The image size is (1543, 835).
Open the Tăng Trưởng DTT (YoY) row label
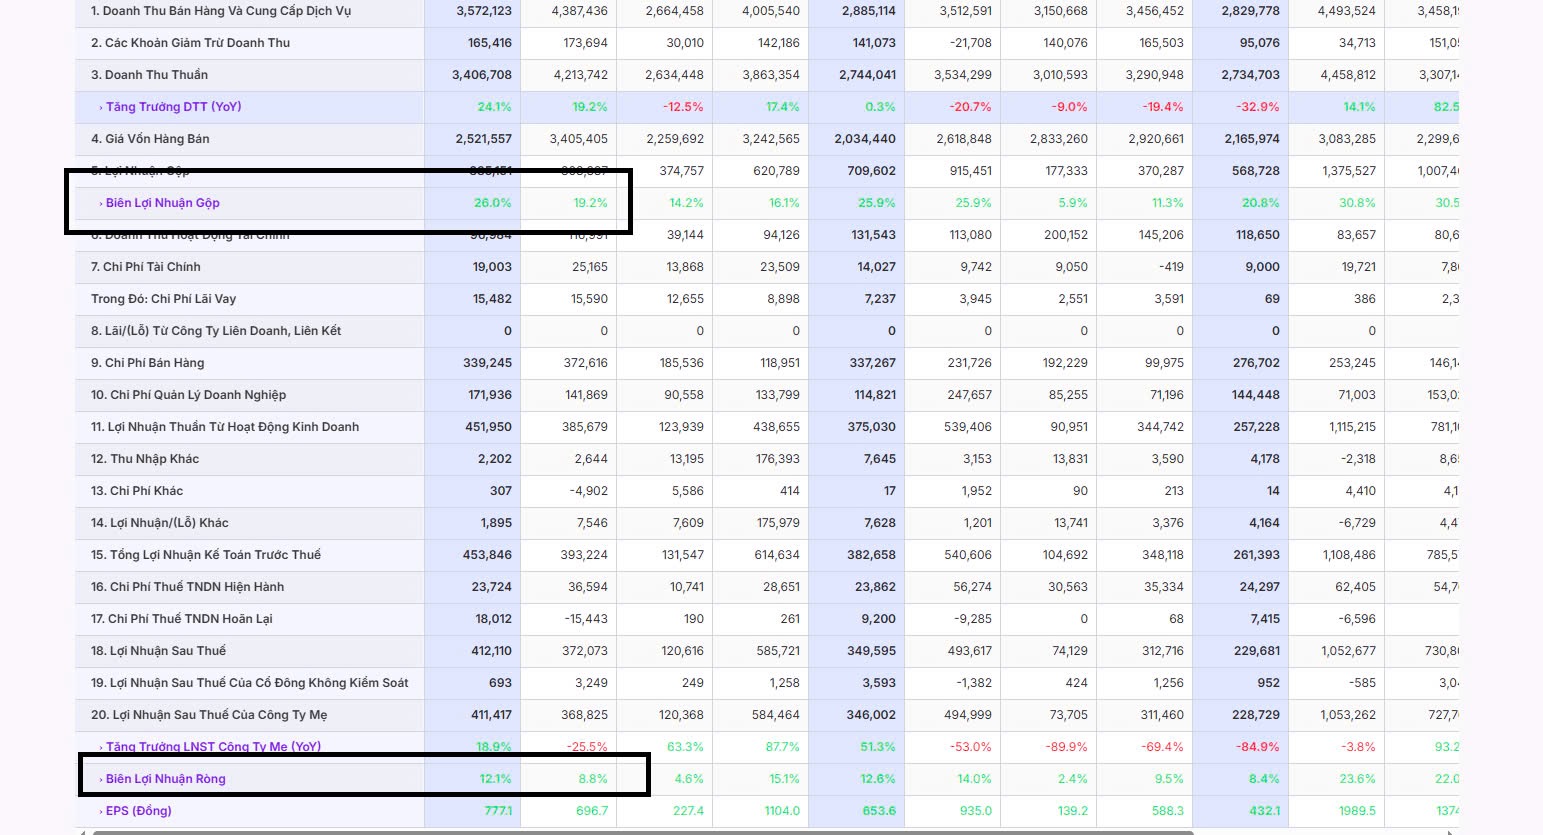(173, 107)
